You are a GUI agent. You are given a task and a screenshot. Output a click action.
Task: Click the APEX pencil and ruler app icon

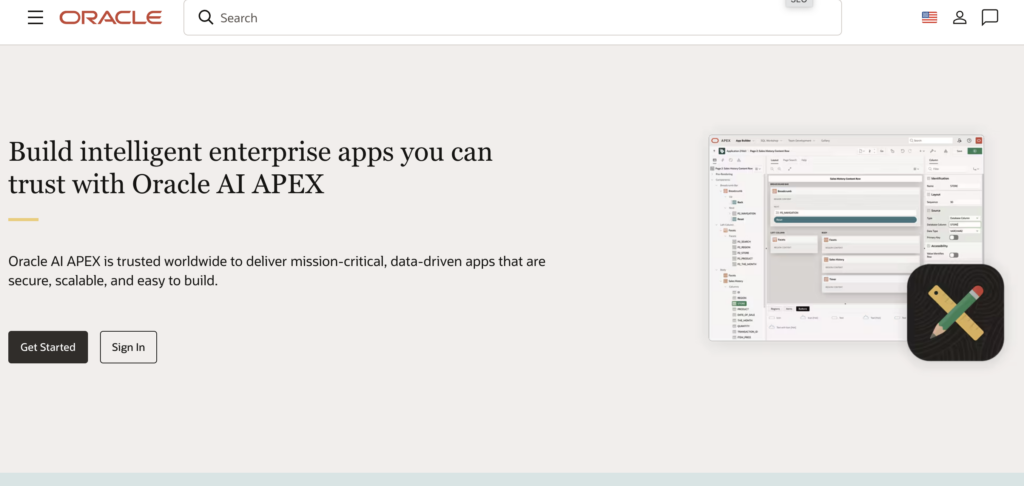(x=954, y=312)
